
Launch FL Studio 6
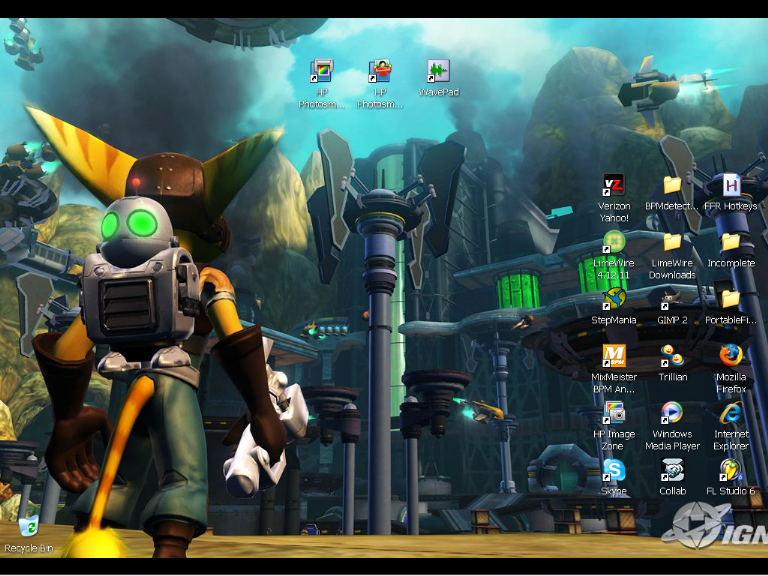pyautogui.click(x=731, y=470)
